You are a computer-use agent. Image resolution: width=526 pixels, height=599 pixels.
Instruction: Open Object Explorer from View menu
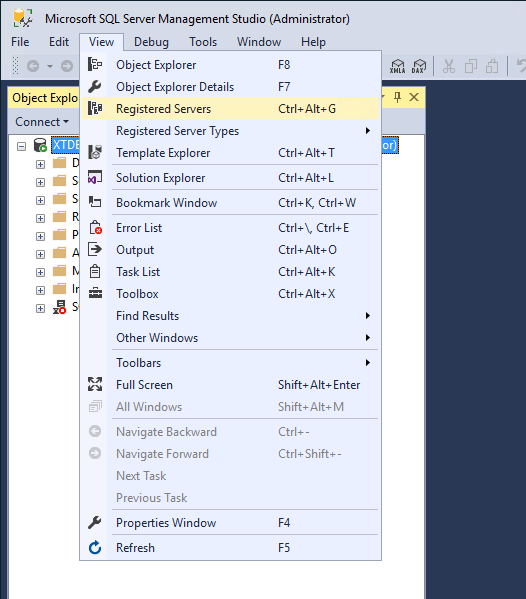(x=230, y=65)
